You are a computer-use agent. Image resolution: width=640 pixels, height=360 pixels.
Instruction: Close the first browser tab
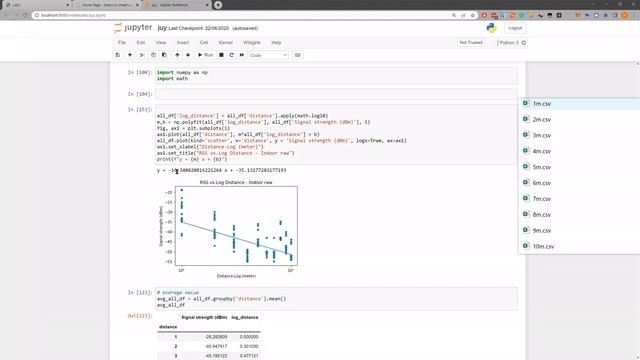68,5
